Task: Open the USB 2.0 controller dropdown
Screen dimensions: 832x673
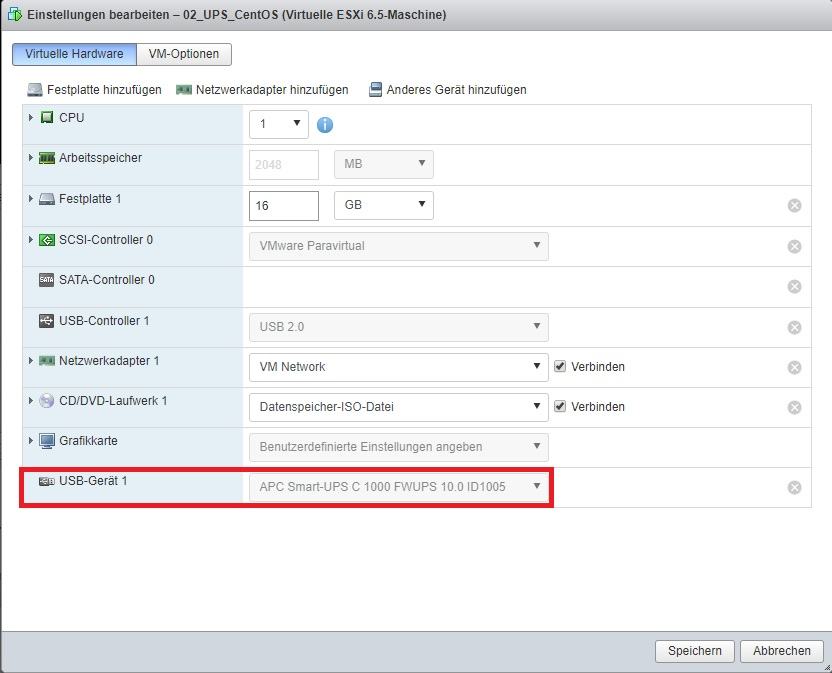Action: (x=398, y=327)
